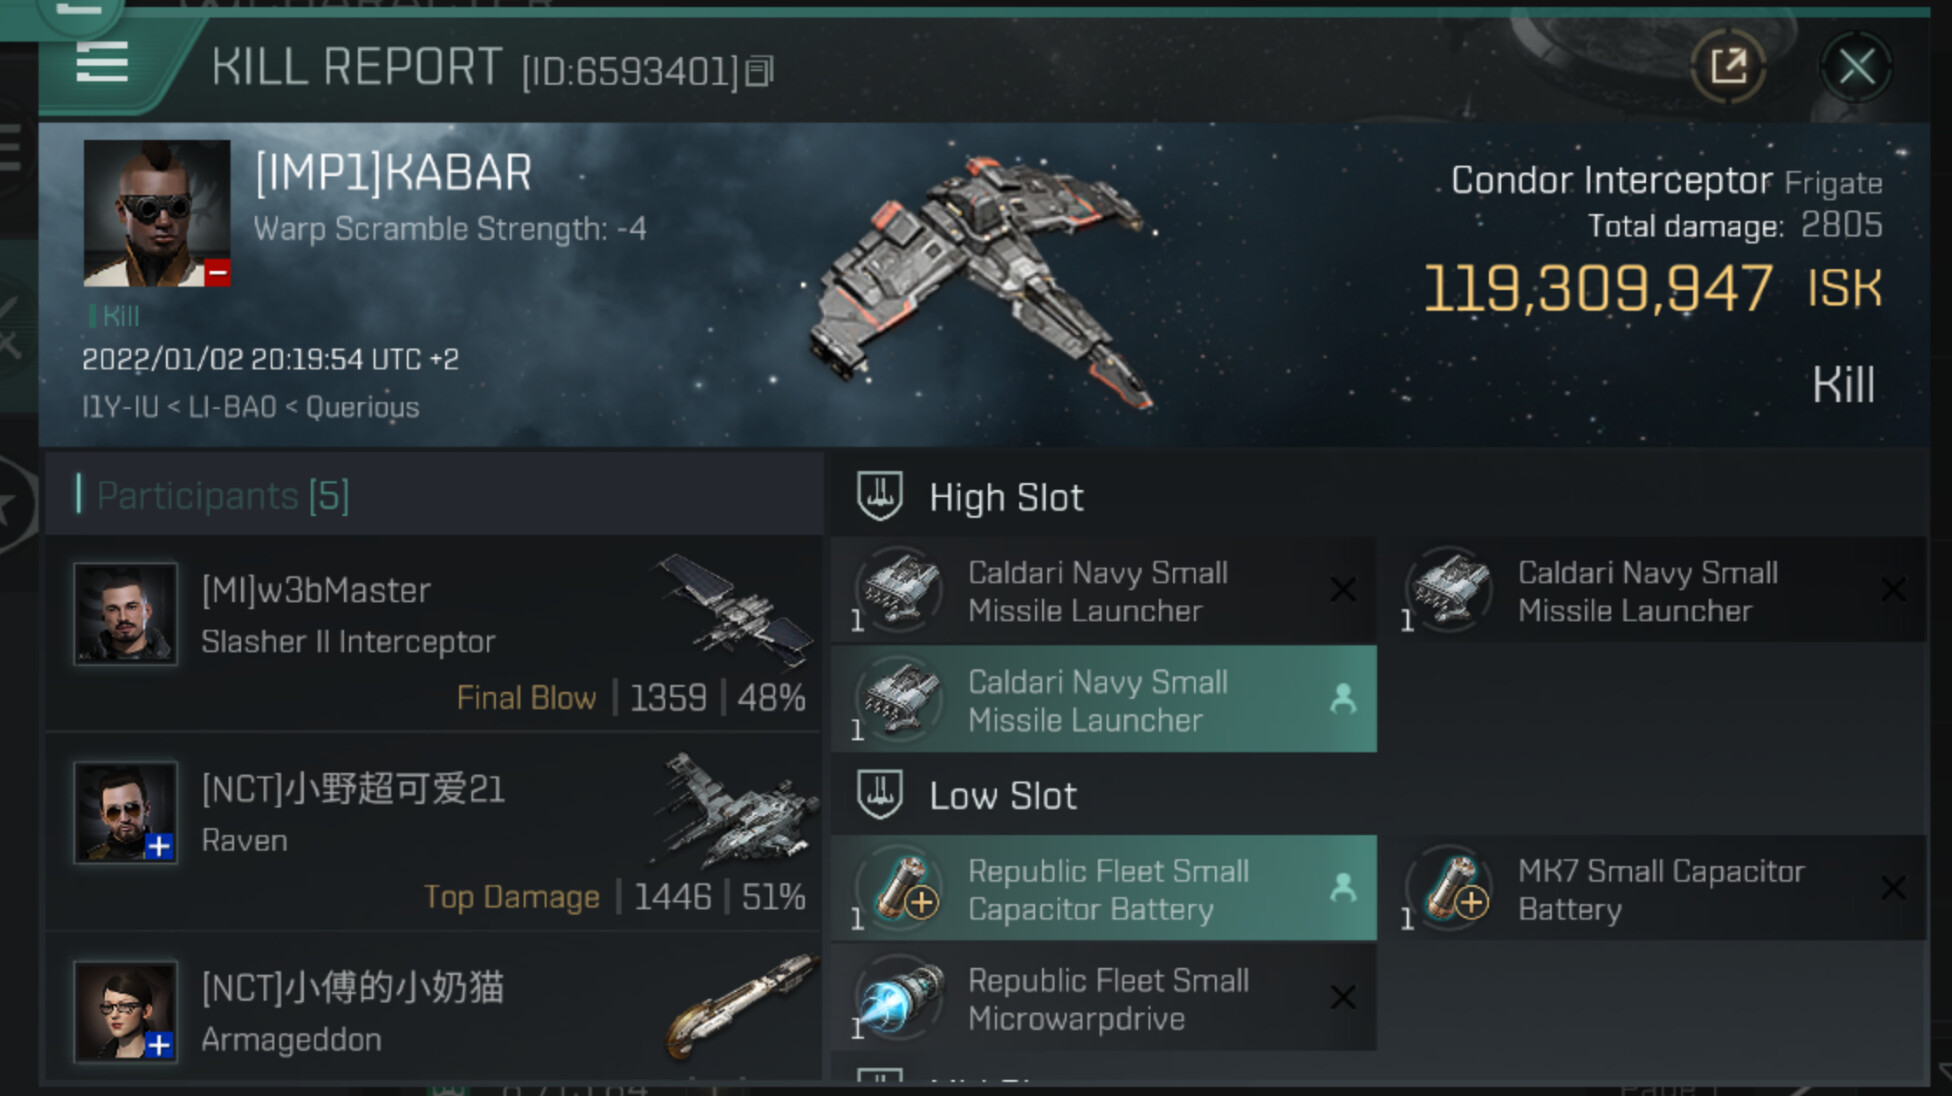Screen dimensions: 1952x1096
Task: Click the Raven ship icon
Action: 735,808
